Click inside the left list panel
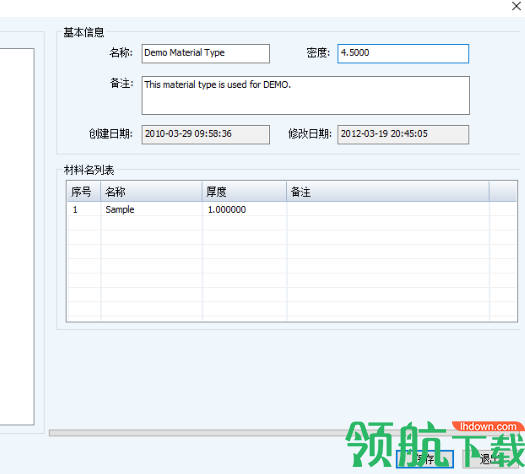Viewport: 525px width, 474px height. click(17, 237)
